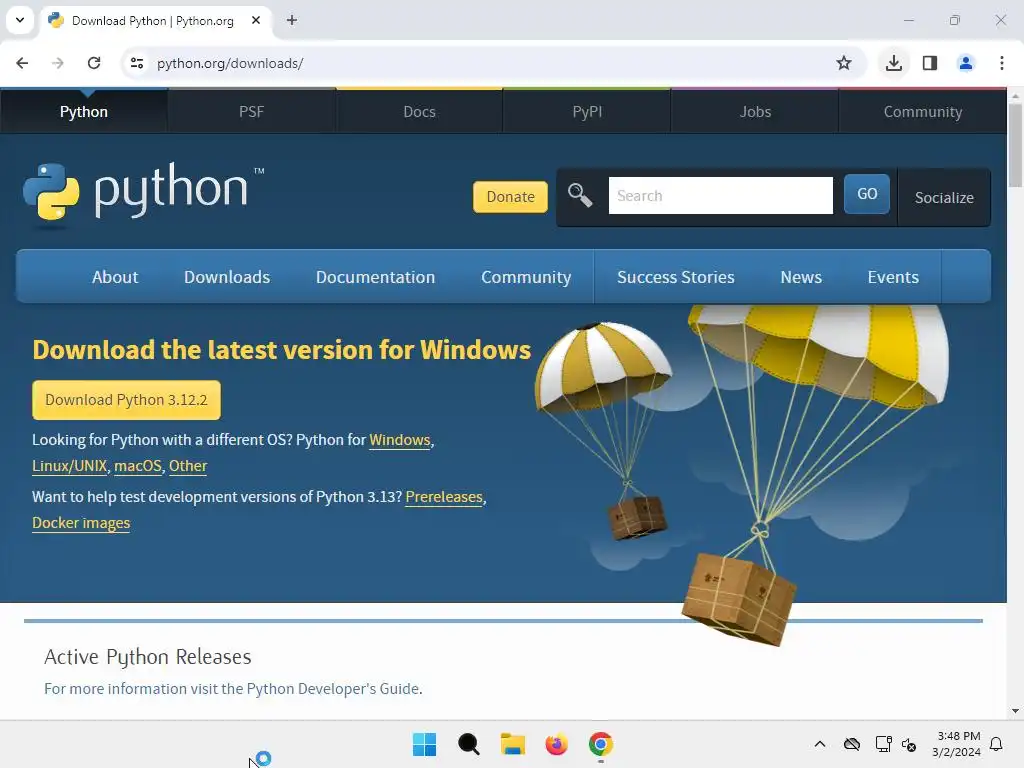
Task: Open the Community navigation menu
Action: coord(526,277)
